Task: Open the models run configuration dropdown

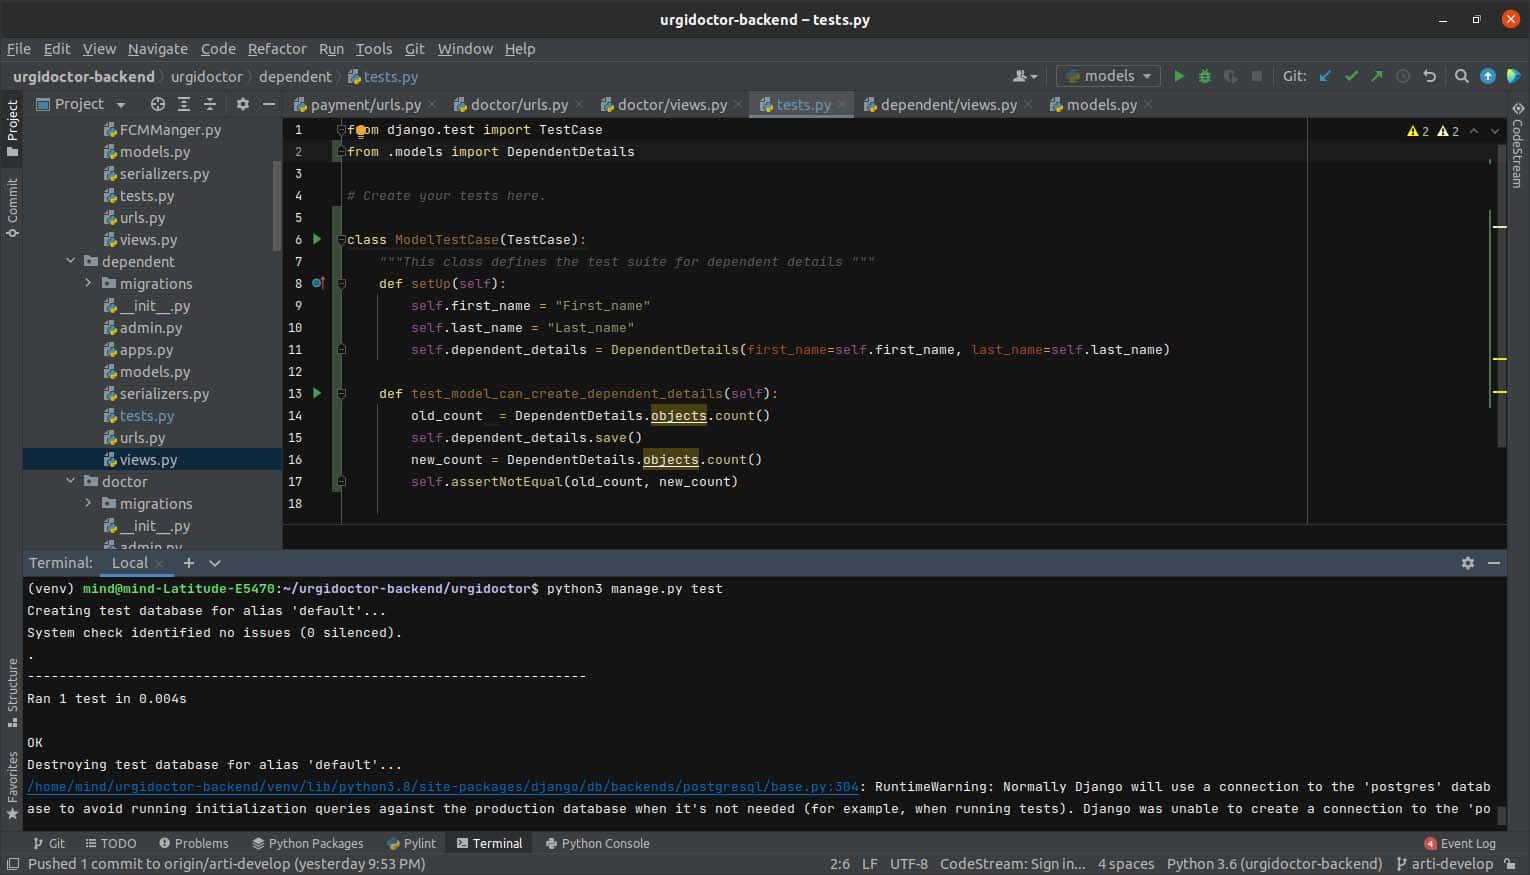Action: [x=1108, y=76]
